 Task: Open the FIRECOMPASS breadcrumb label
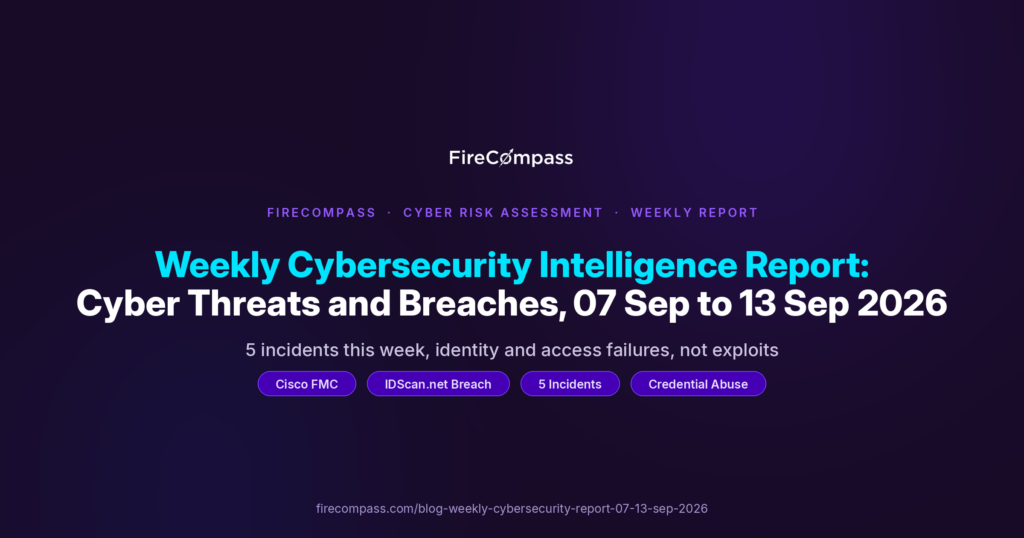[321, 213]
